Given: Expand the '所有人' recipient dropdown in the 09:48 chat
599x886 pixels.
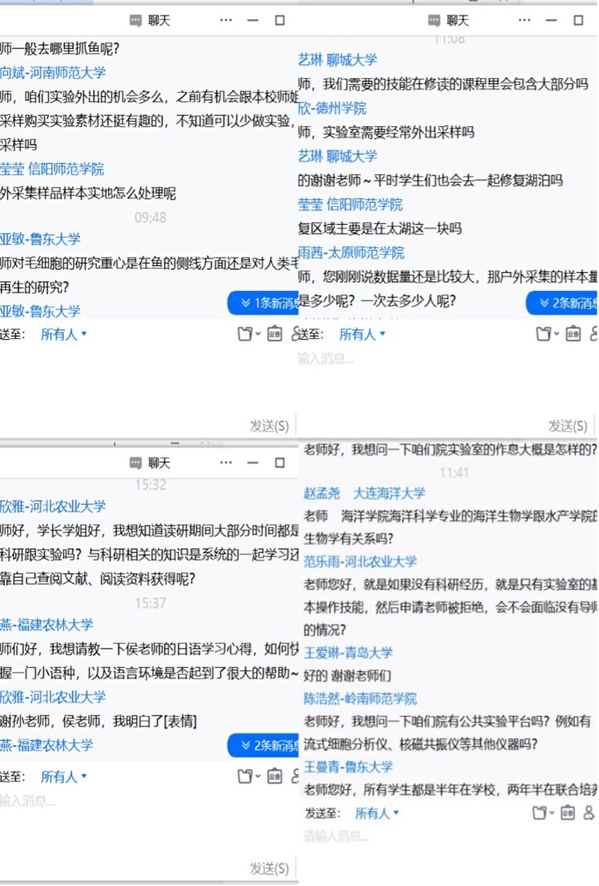Looking at the screenshot, I should (63, 335).
